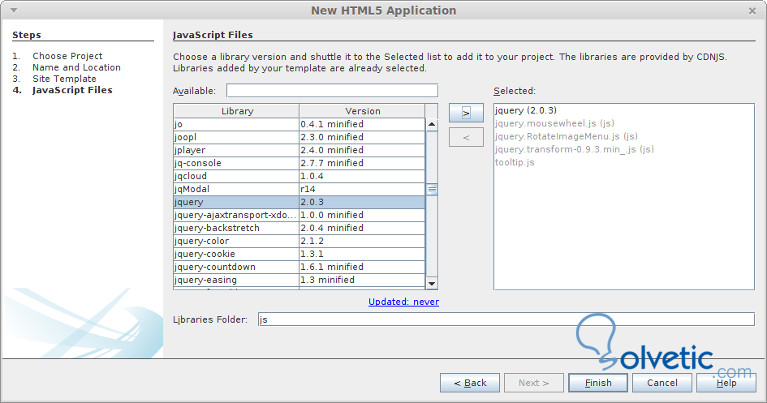Click version cell 2.1.2 for jquery-color
This screenshot has height=403, width=767.
click(x=362, y=241)
